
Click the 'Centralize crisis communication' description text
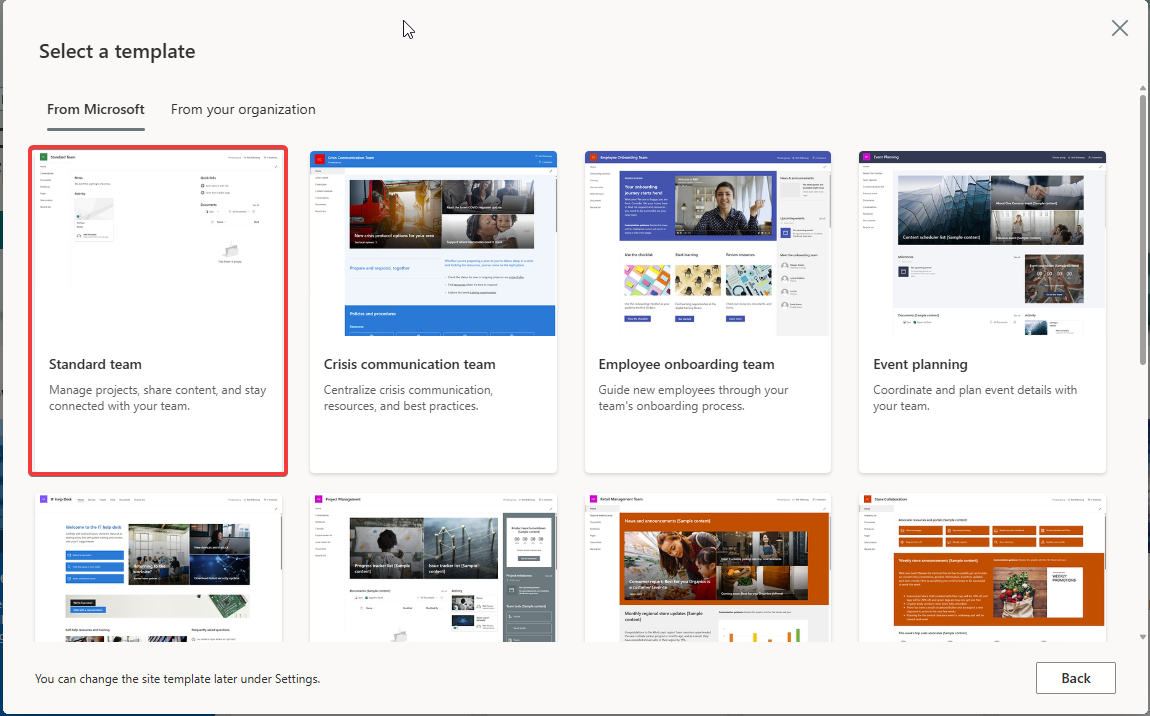pyautogui.click(x=408, y=398)
